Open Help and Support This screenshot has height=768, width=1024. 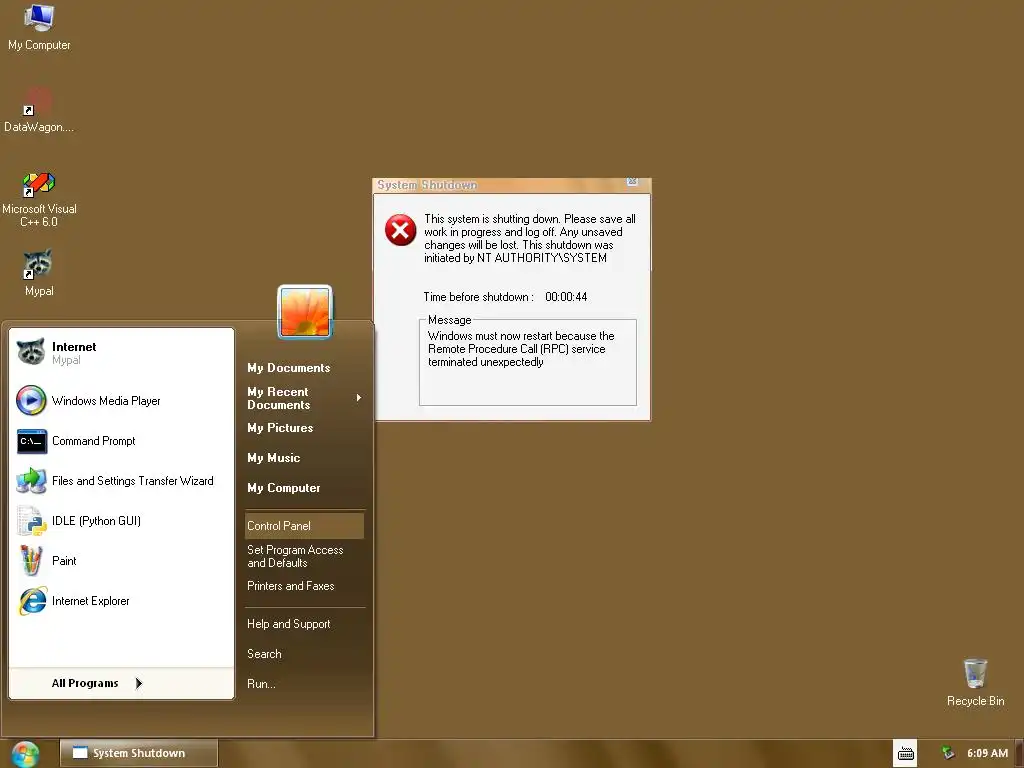coord(289,624)
